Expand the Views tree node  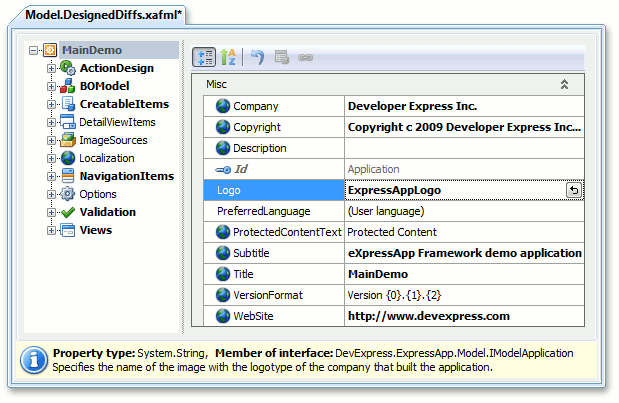[x=52, y=230]
